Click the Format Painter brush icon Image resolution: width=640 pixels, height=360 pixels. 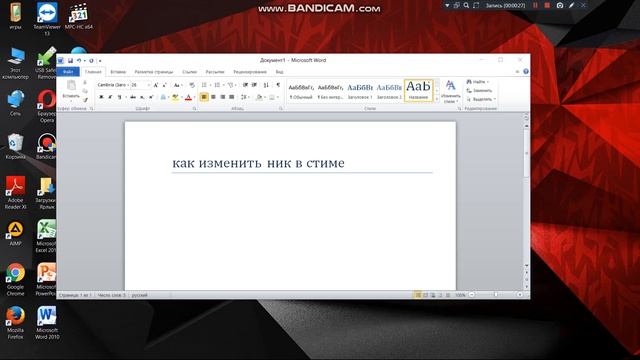(x=85, y=100)
